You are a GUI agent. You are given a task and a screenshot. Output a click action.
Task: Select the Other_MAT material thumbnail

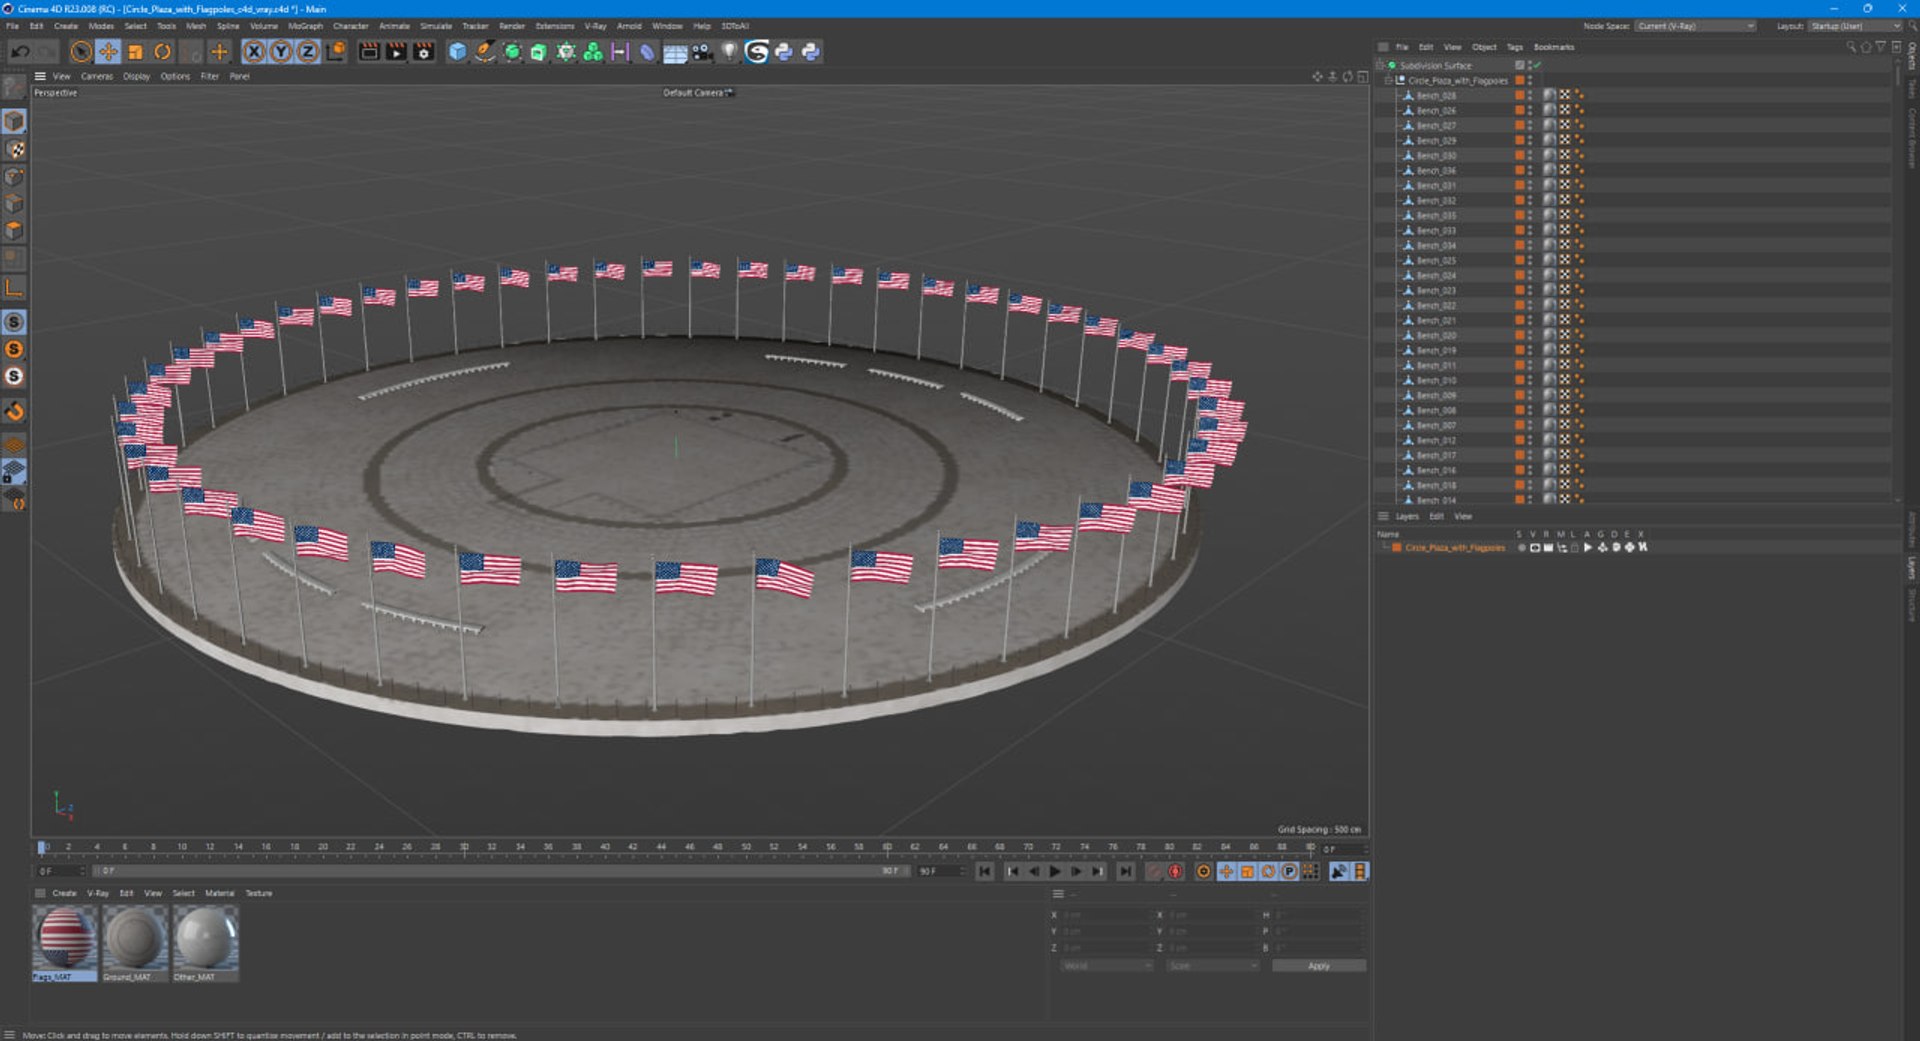[206, 943]
